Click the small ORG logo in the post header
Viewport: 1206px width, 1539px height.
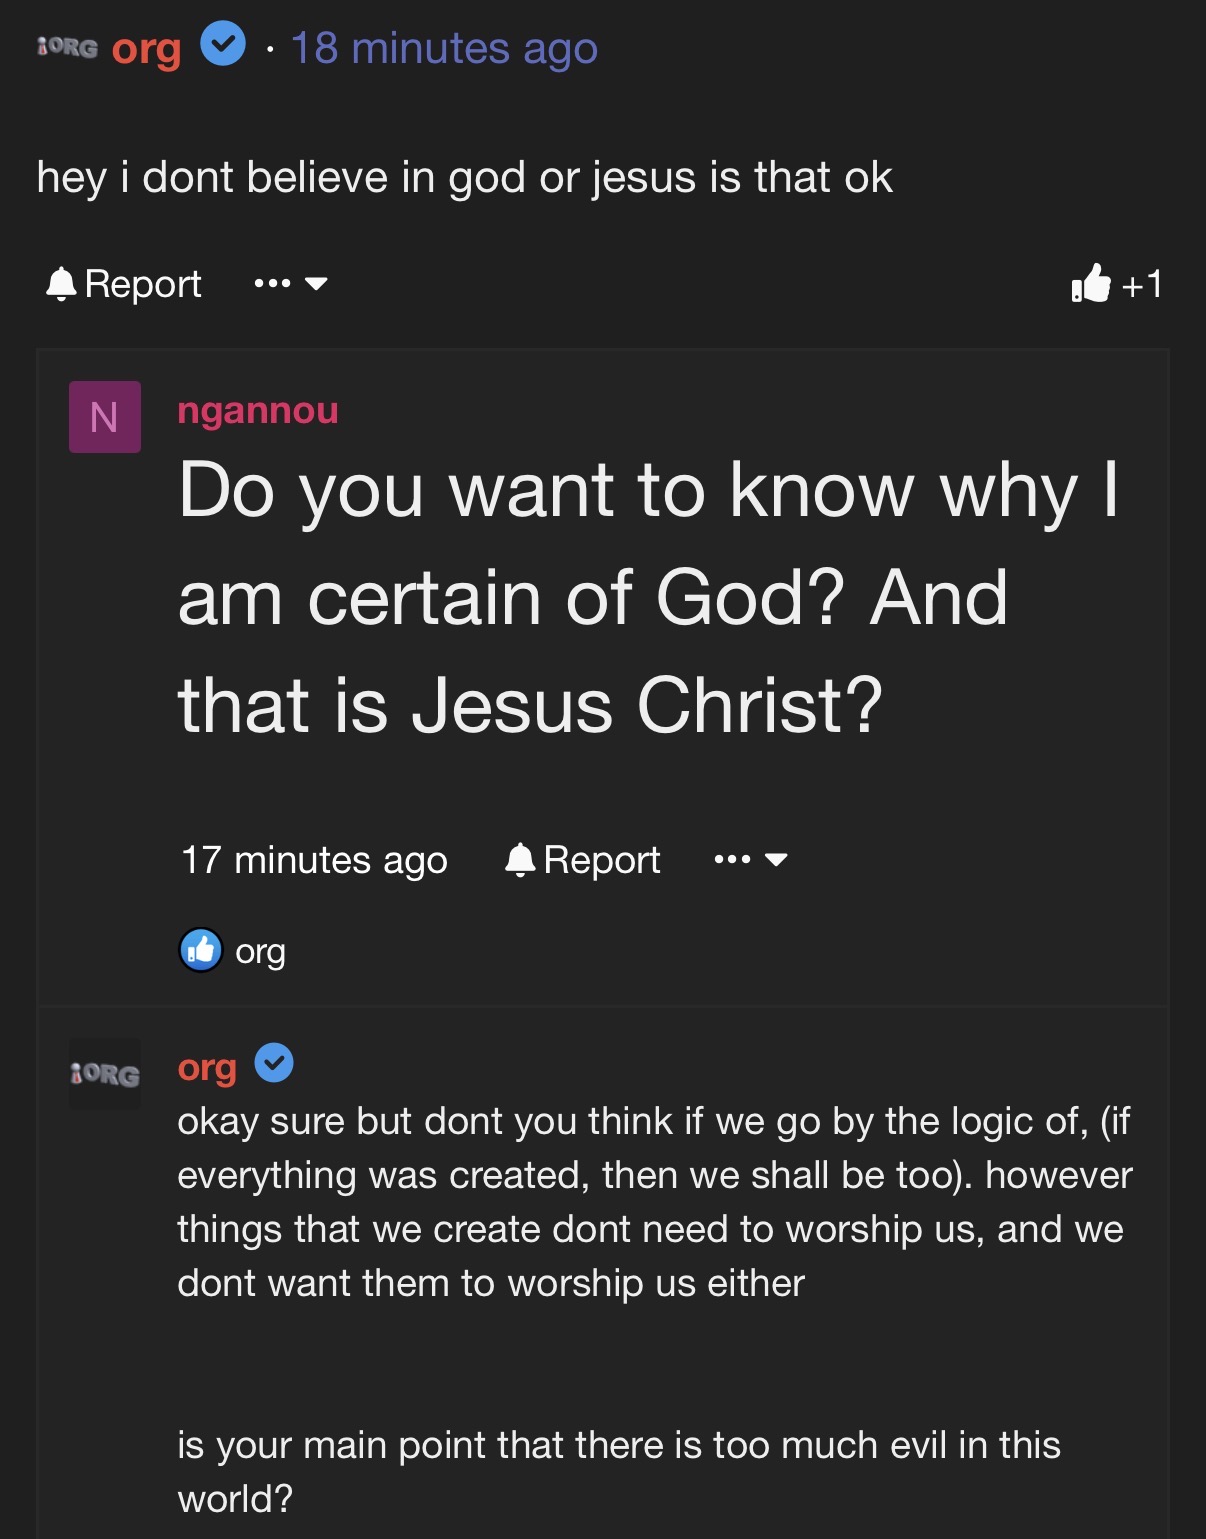click(68, 47)
